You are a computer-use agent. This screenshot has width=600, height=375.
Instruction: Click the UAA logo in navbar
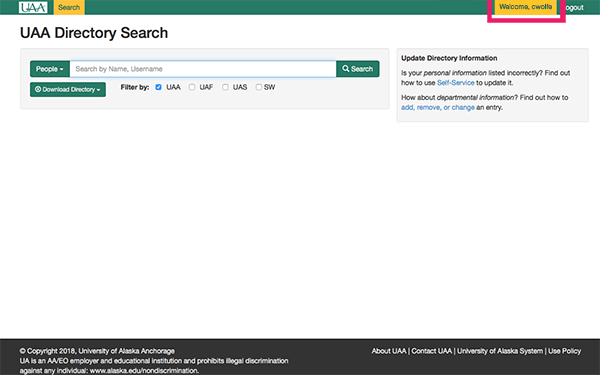pyautogui.click(x=33, y=7)
